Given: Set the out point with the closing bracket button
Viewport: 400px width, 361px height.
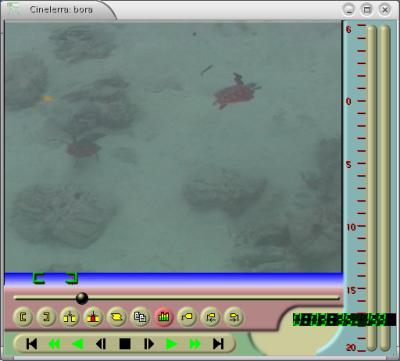Looking at the screenshot, I should click(x=46, y=317).
